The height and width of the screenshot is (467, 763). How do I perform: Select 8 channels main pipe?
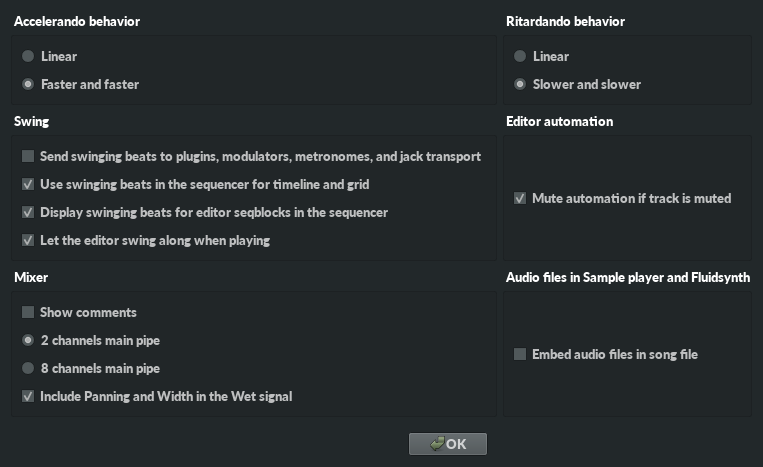28,368
